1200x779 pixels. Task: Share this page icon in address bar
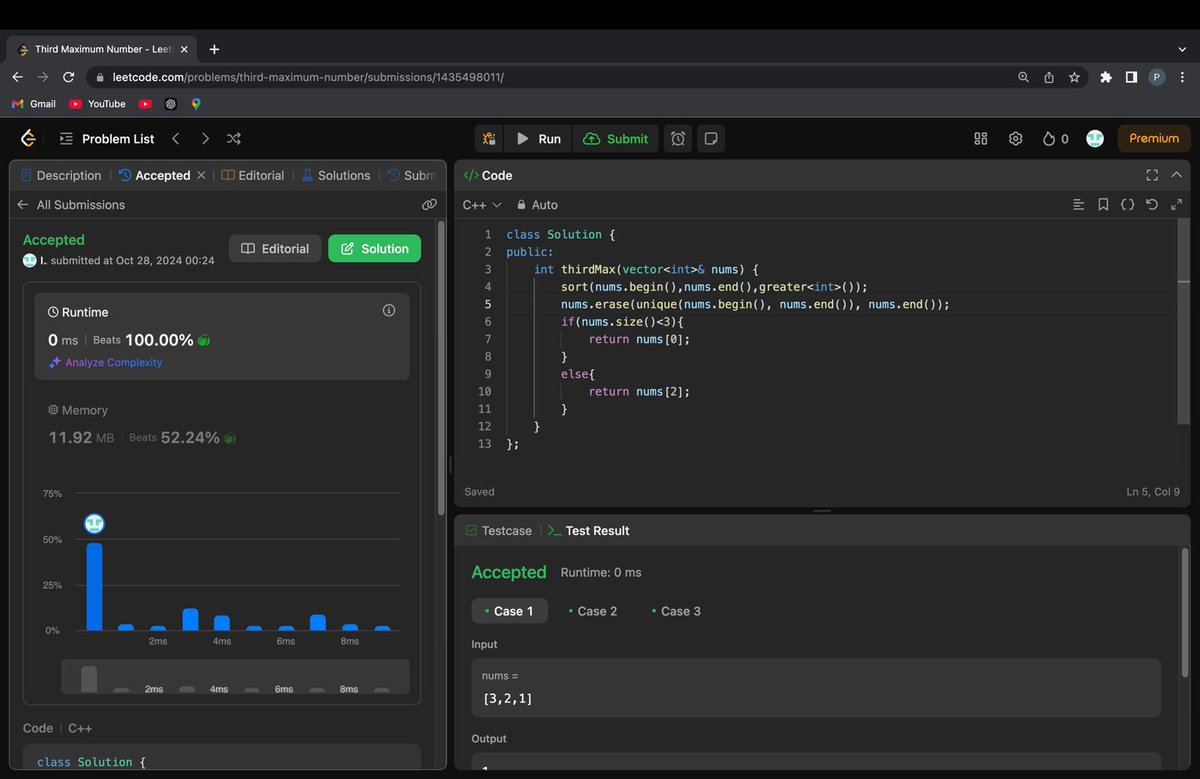pos(1049,77)
